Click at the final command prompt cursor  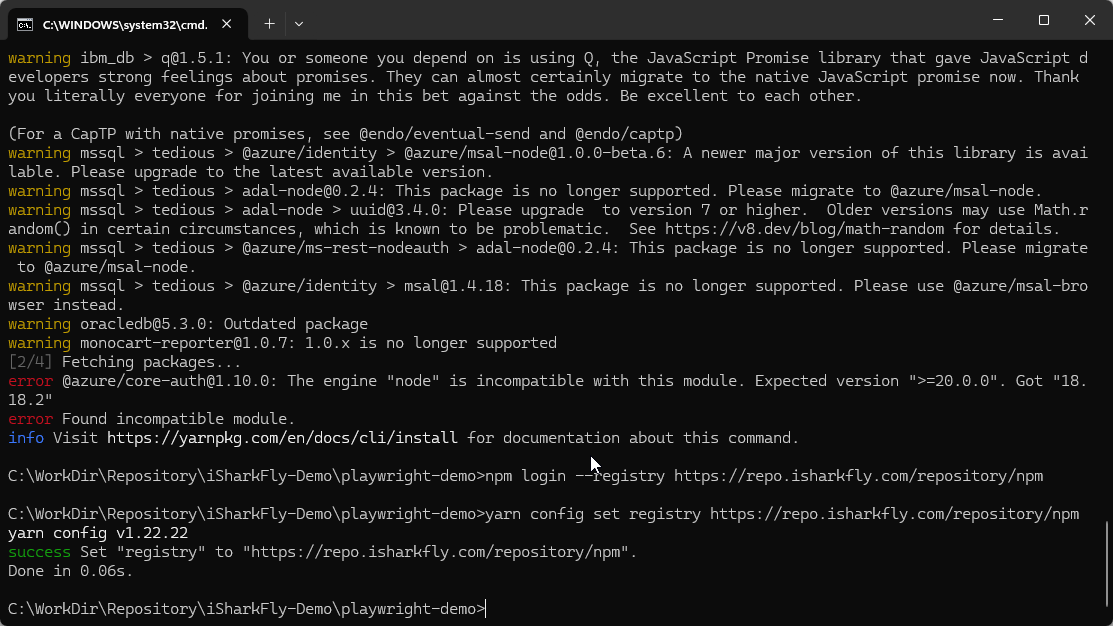(x=486, y=609)
